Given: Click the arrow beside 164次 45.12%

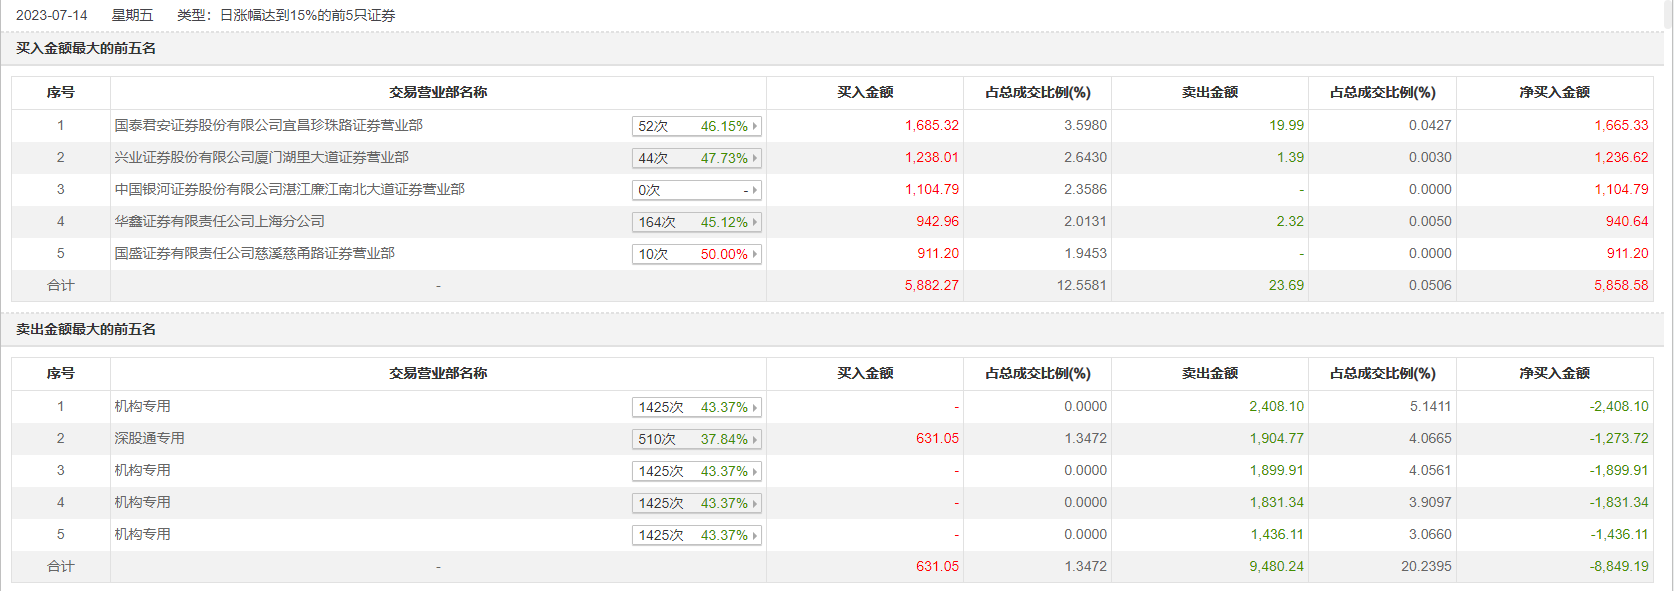Looking at the screenshot, I should 754,222.
